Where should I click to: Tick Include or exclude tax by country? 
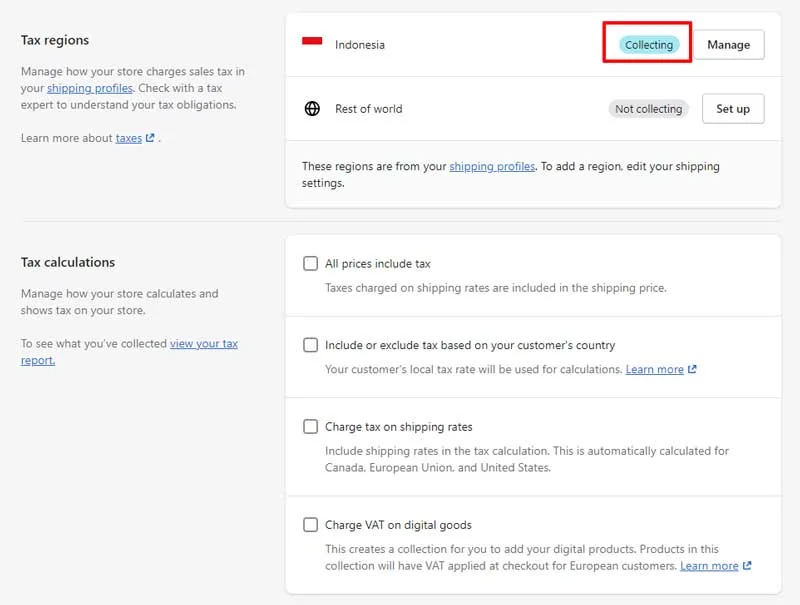pos(310,345)
